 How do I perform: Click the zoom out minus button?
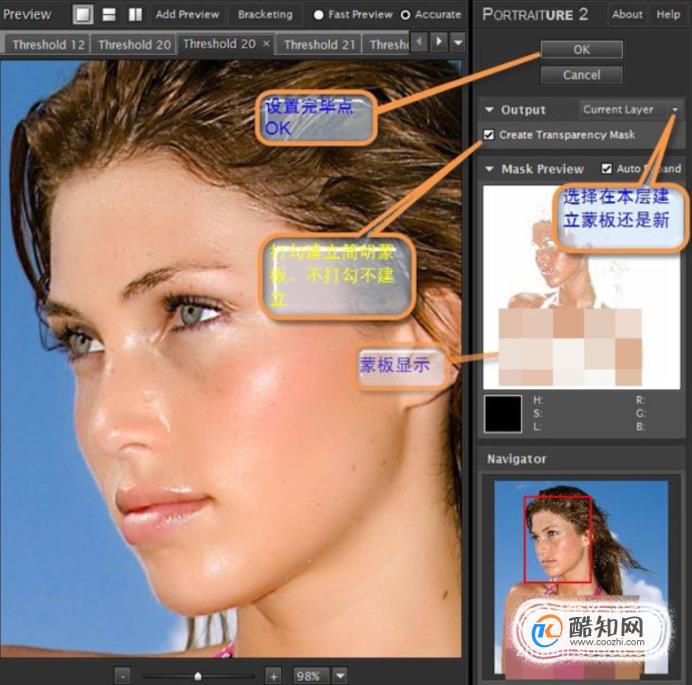coord(122,676)
